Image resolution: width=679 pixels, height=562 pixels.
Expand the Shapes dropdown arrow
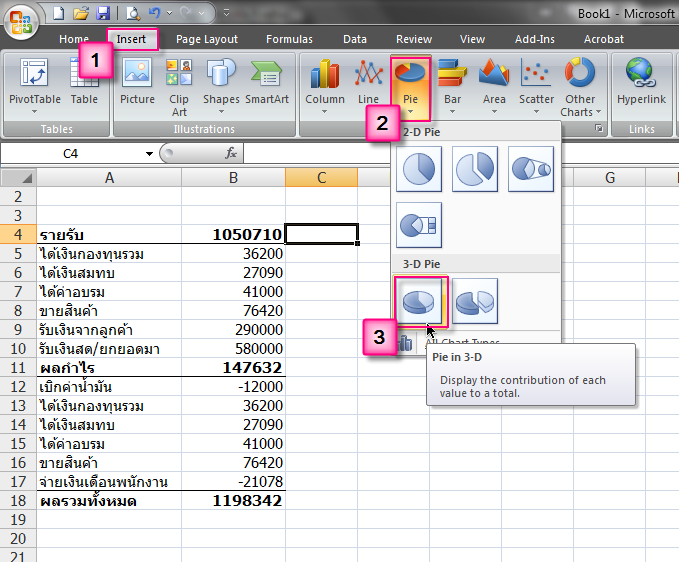pyautogui.click(x=221, y=112)
